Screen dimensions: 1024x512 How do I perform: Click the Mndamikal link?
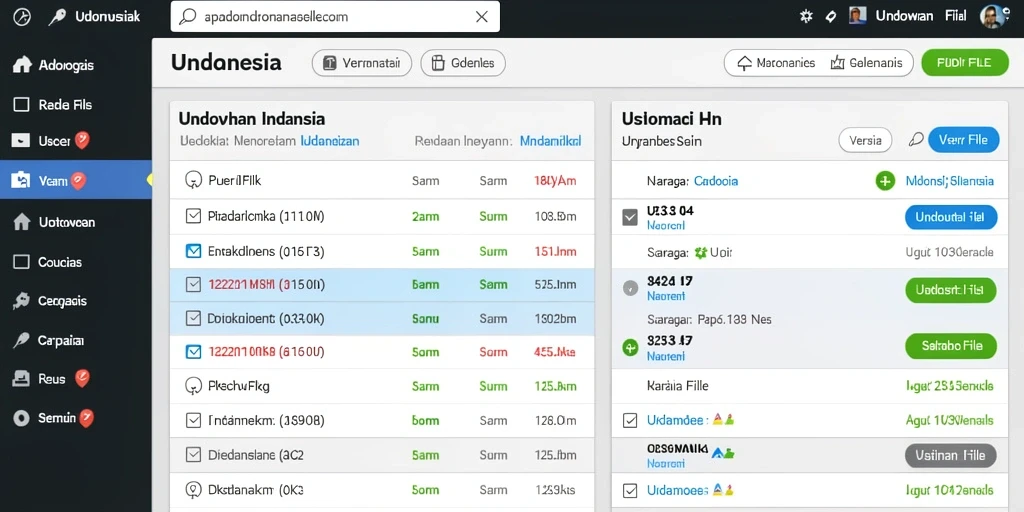(550, 140)
